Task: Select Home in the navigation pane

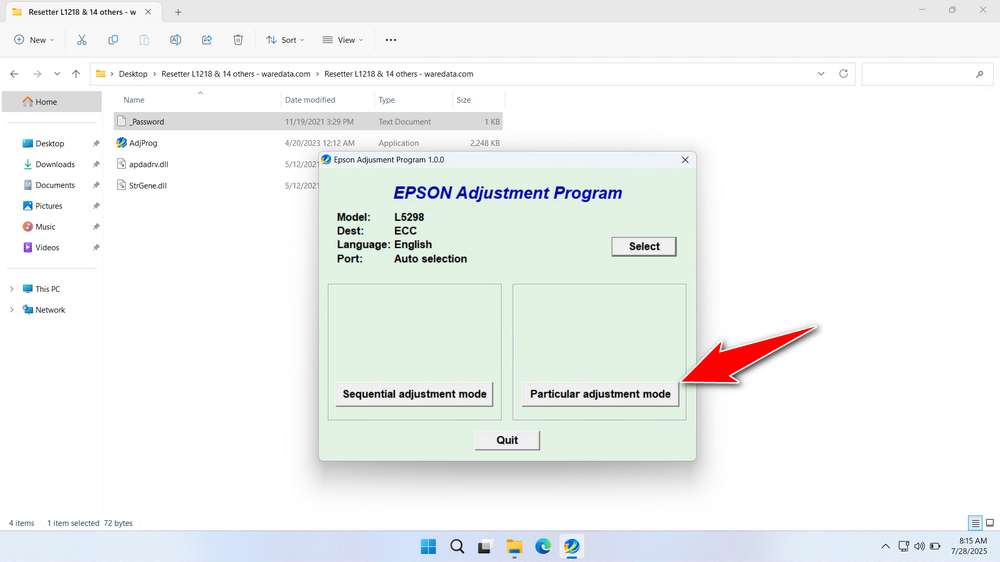Action: (52, 101)
